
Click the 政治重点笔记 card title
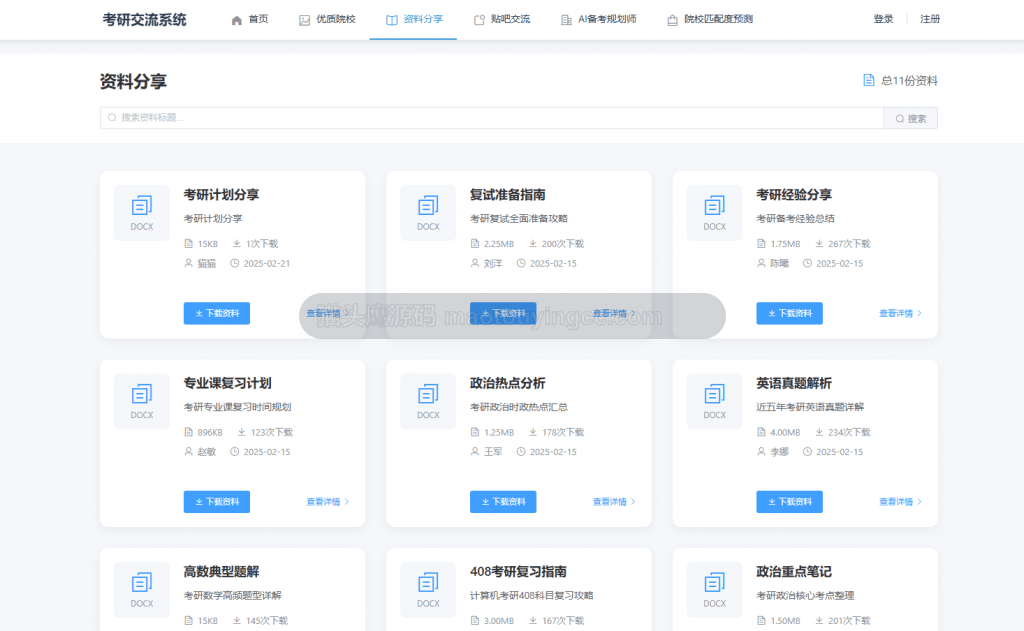794,572
